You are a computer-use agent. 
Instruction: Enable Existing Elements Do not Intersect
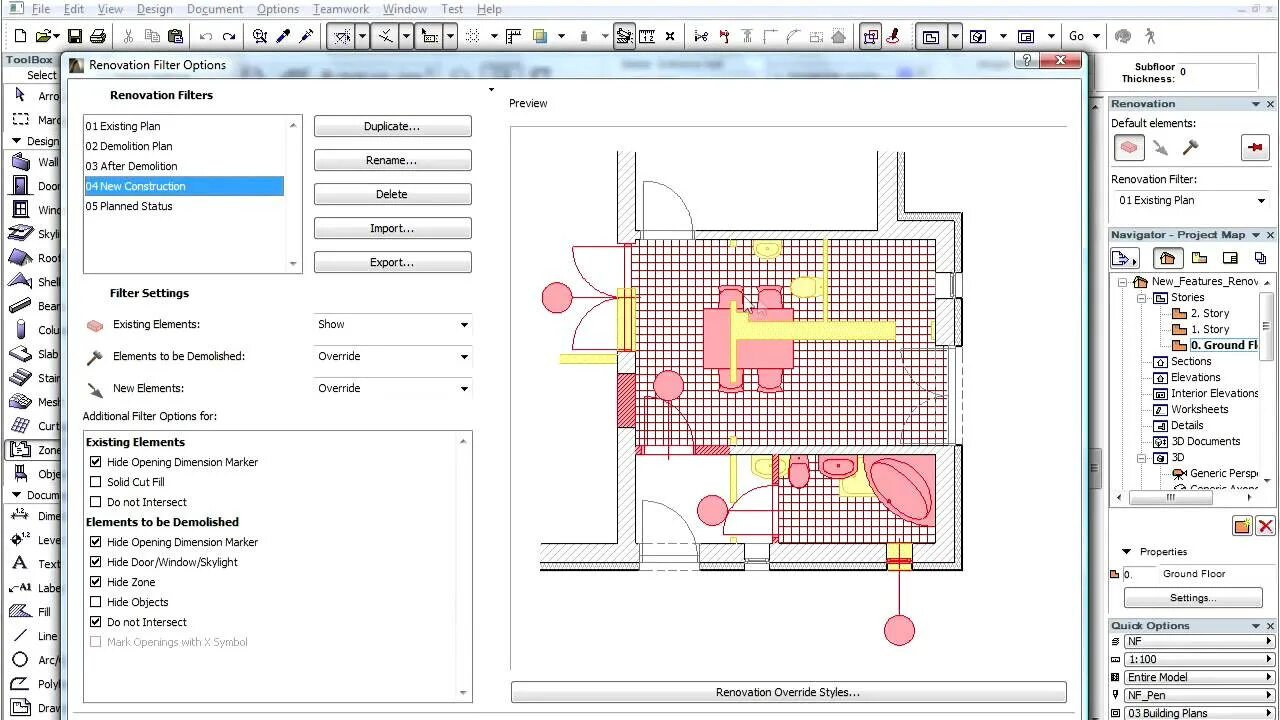(96, 502)
